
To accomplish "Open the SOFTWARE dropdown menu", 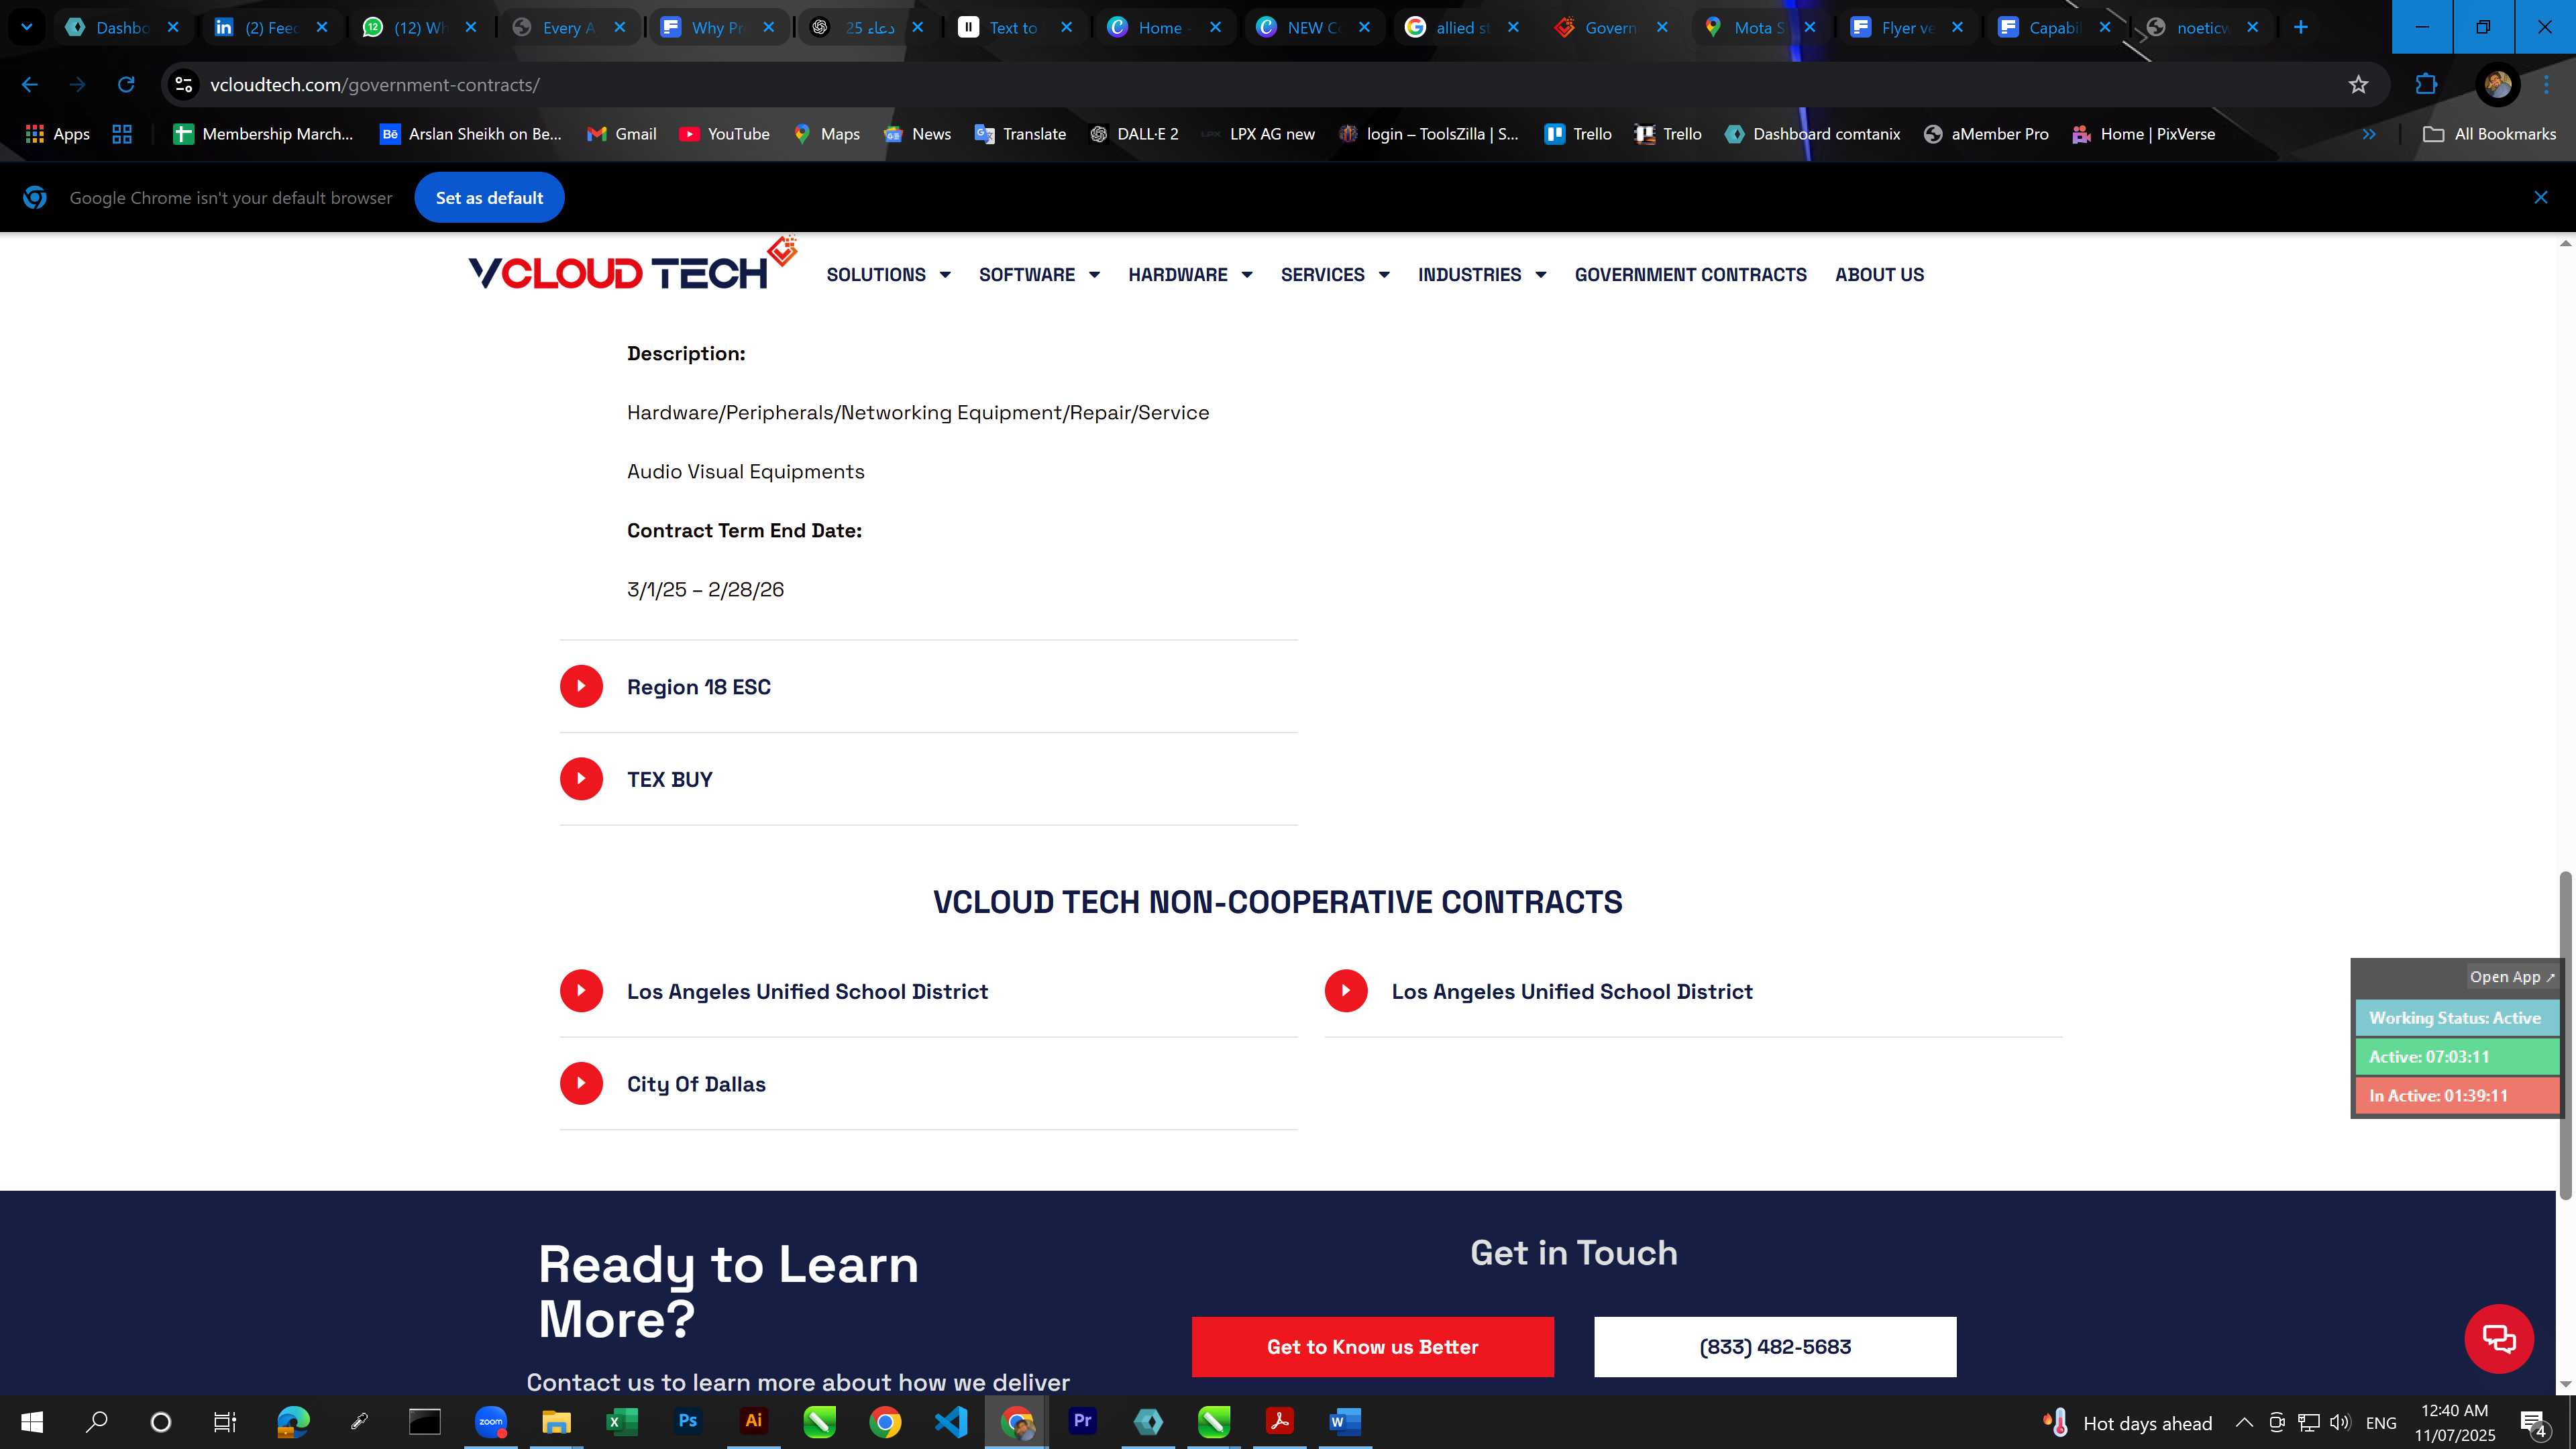I will (x=1039, y=275).
